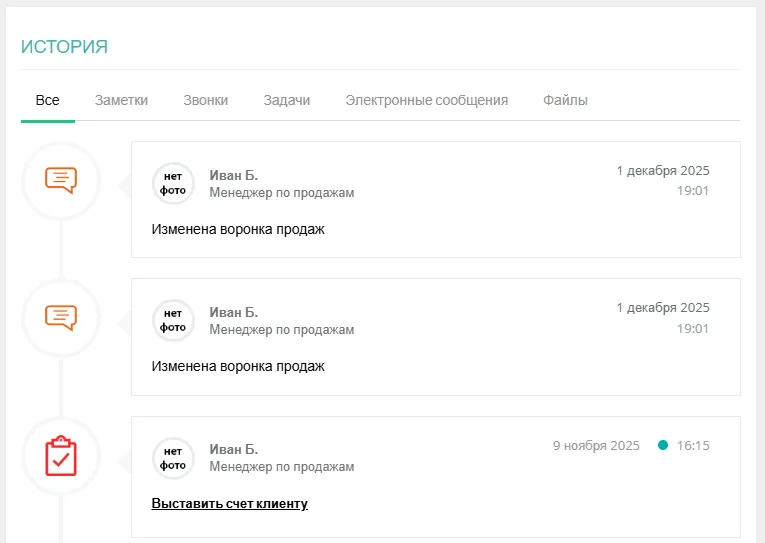
Task: Switch to the Звонки tab
Action: [205, 100]
